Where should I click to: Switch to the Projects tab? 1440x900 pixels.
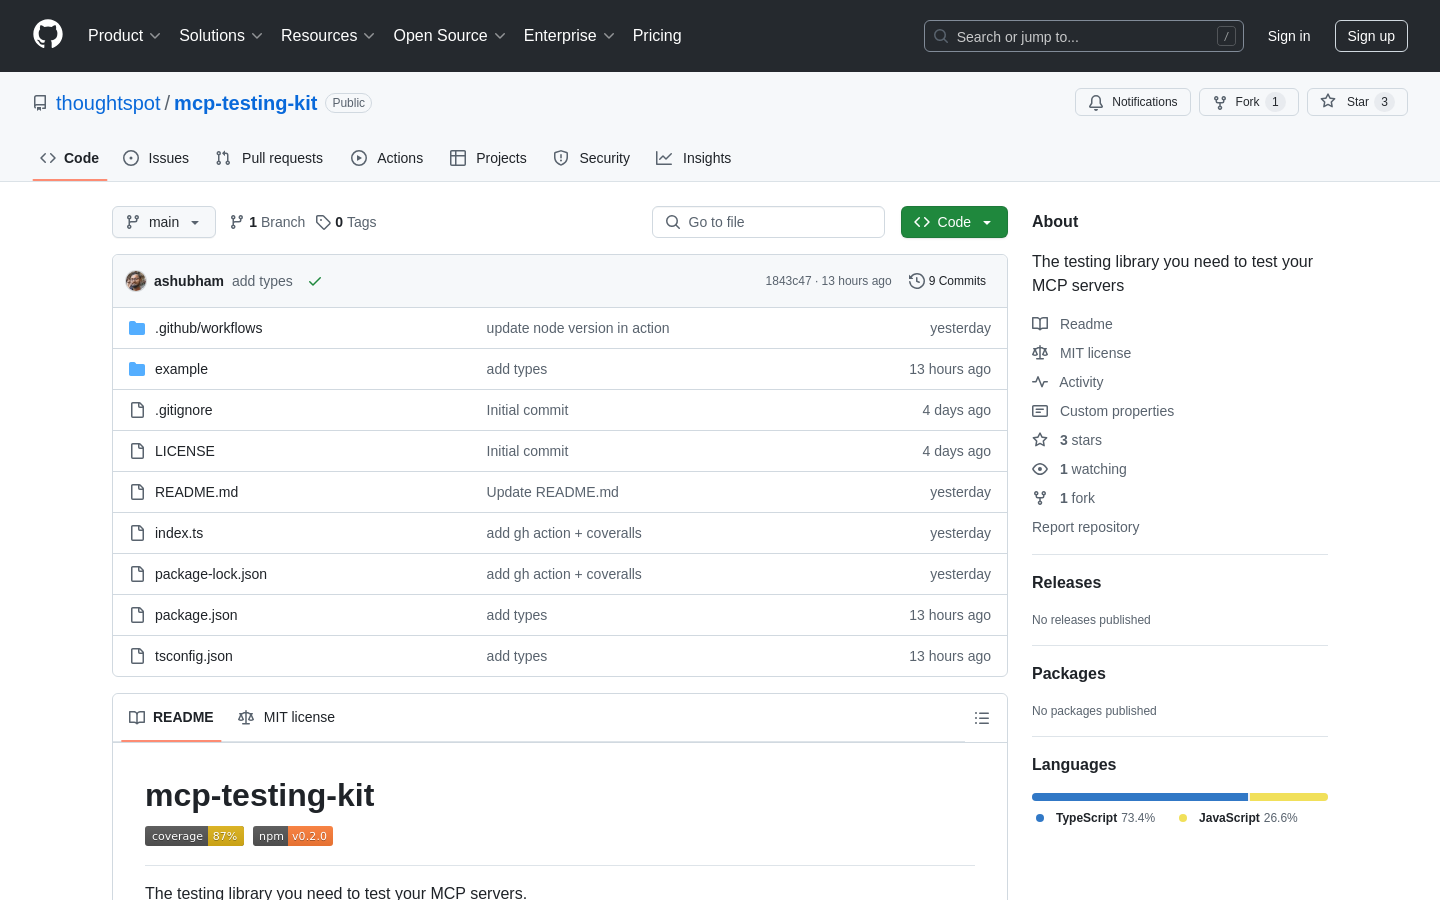coord(488,158)
